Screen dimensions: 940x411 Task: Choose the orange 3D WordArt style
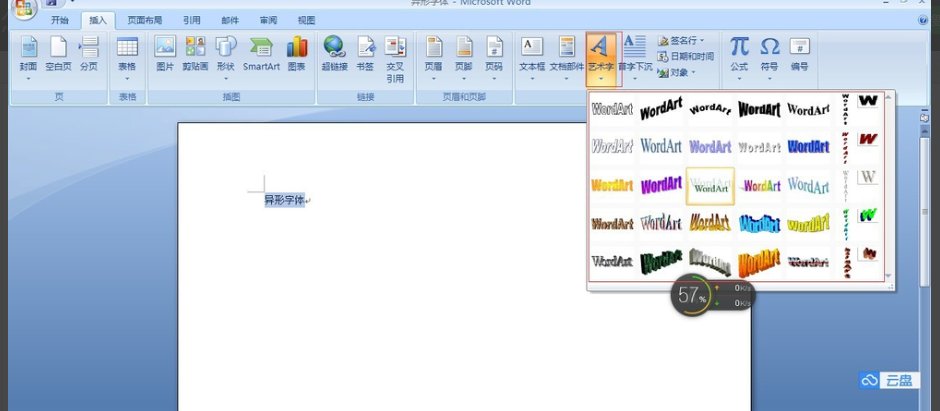pyautogui.click(x=760, y=262)
